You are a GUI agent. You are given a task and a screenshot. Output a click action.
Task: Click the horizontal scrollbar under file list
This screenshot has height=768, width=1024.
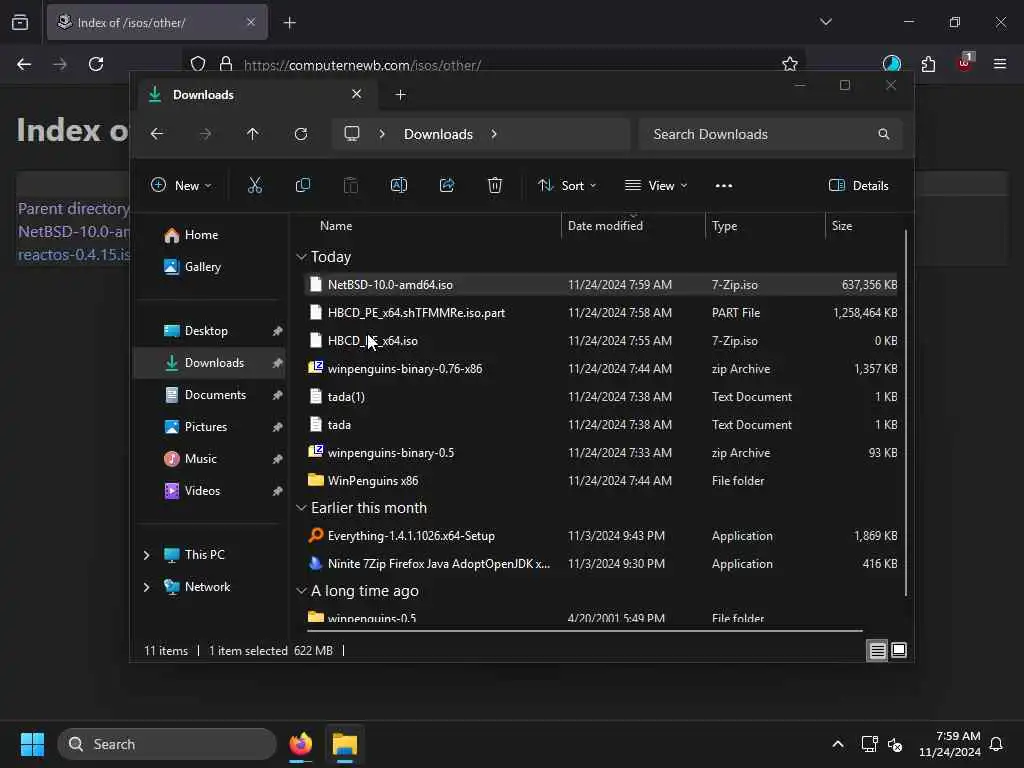pyautogui.click(x=584, y=631)
